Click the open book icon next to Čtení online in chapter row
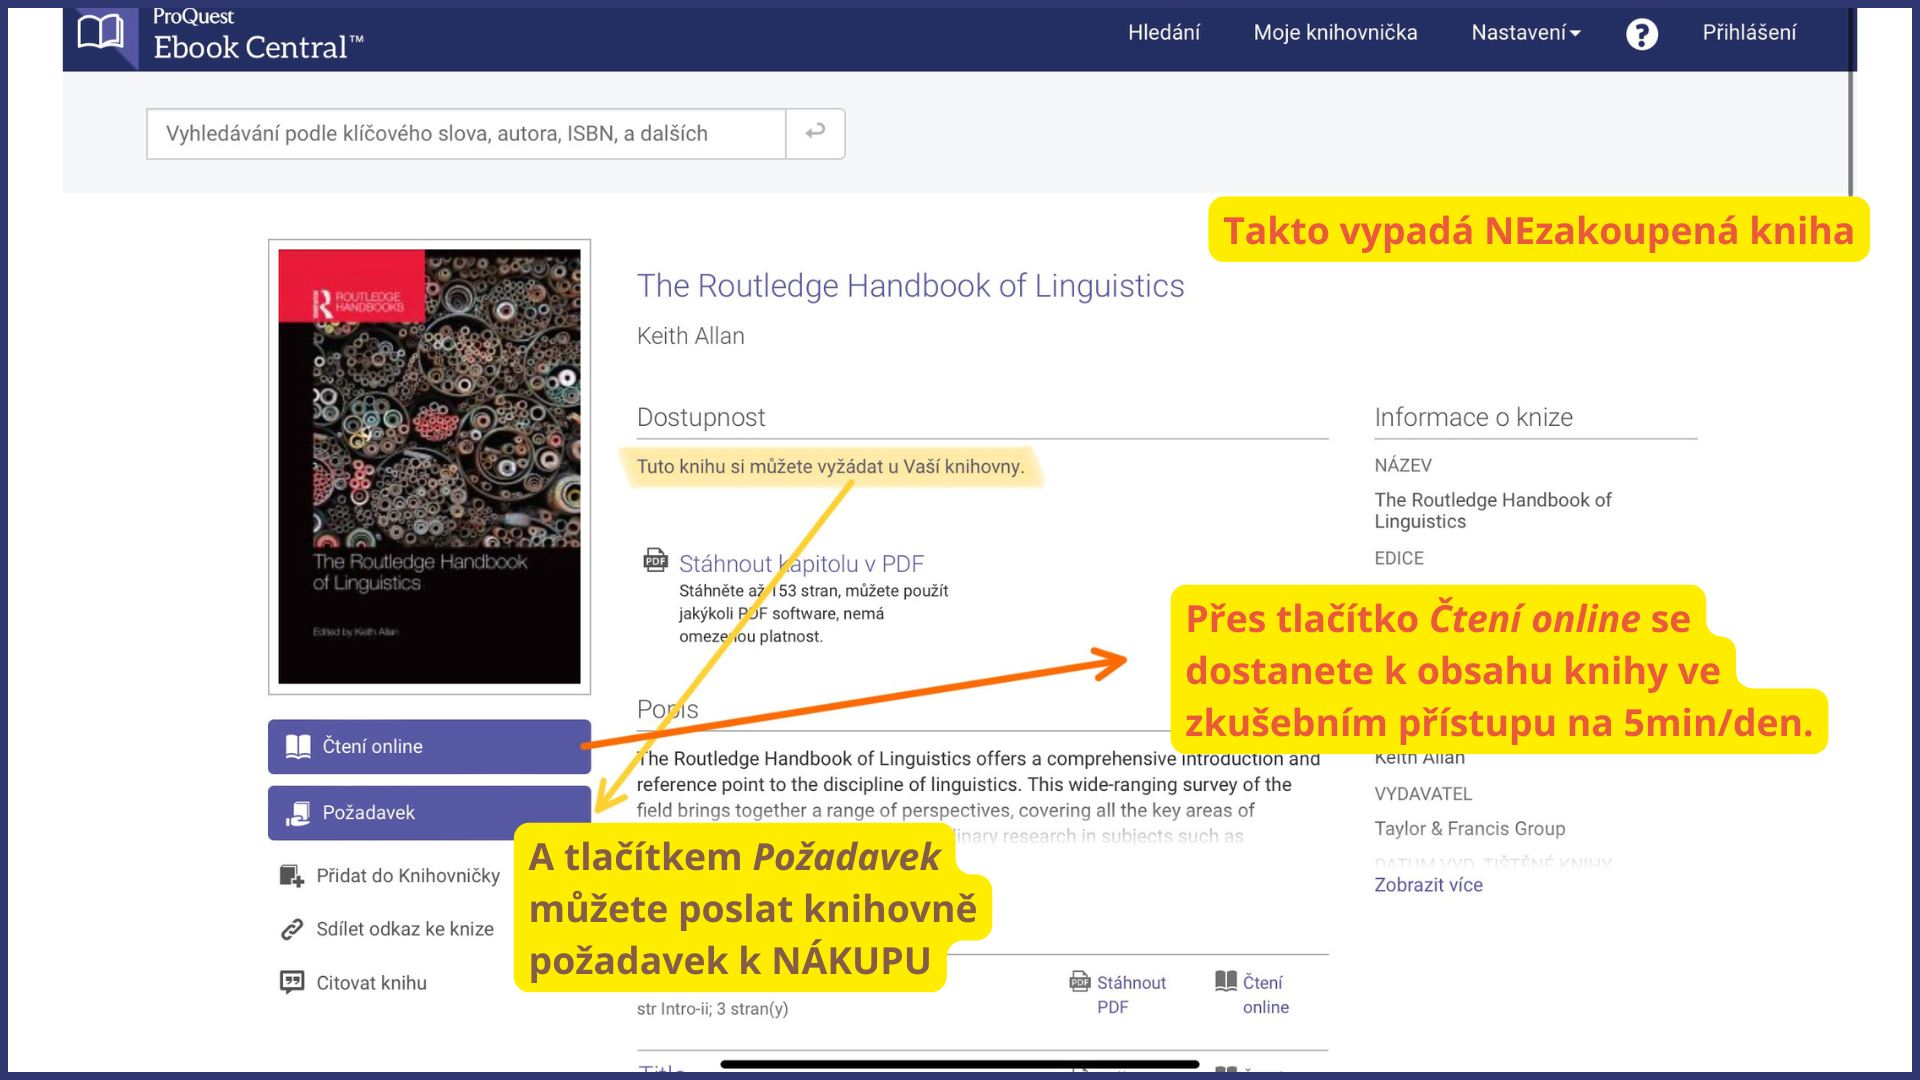Screen dimensions: 1920x1080 coord(1226,981)
